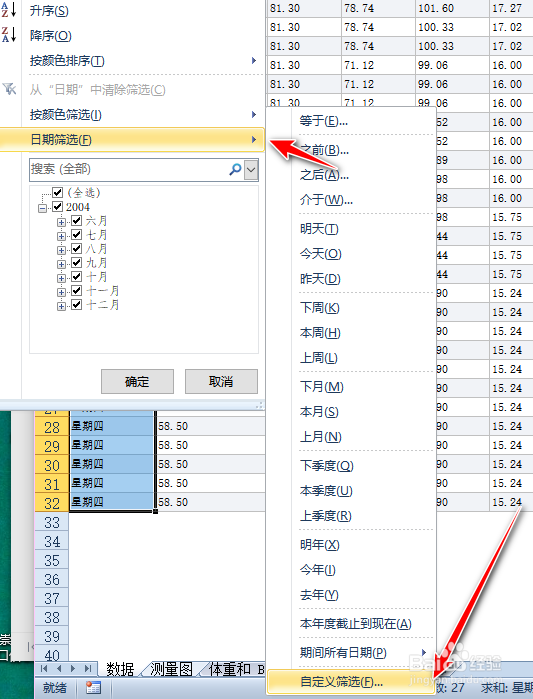The height and width of the screenshot is (699, 533).
Task: Expand the 十一月 tree node
Action: point(62,292)
